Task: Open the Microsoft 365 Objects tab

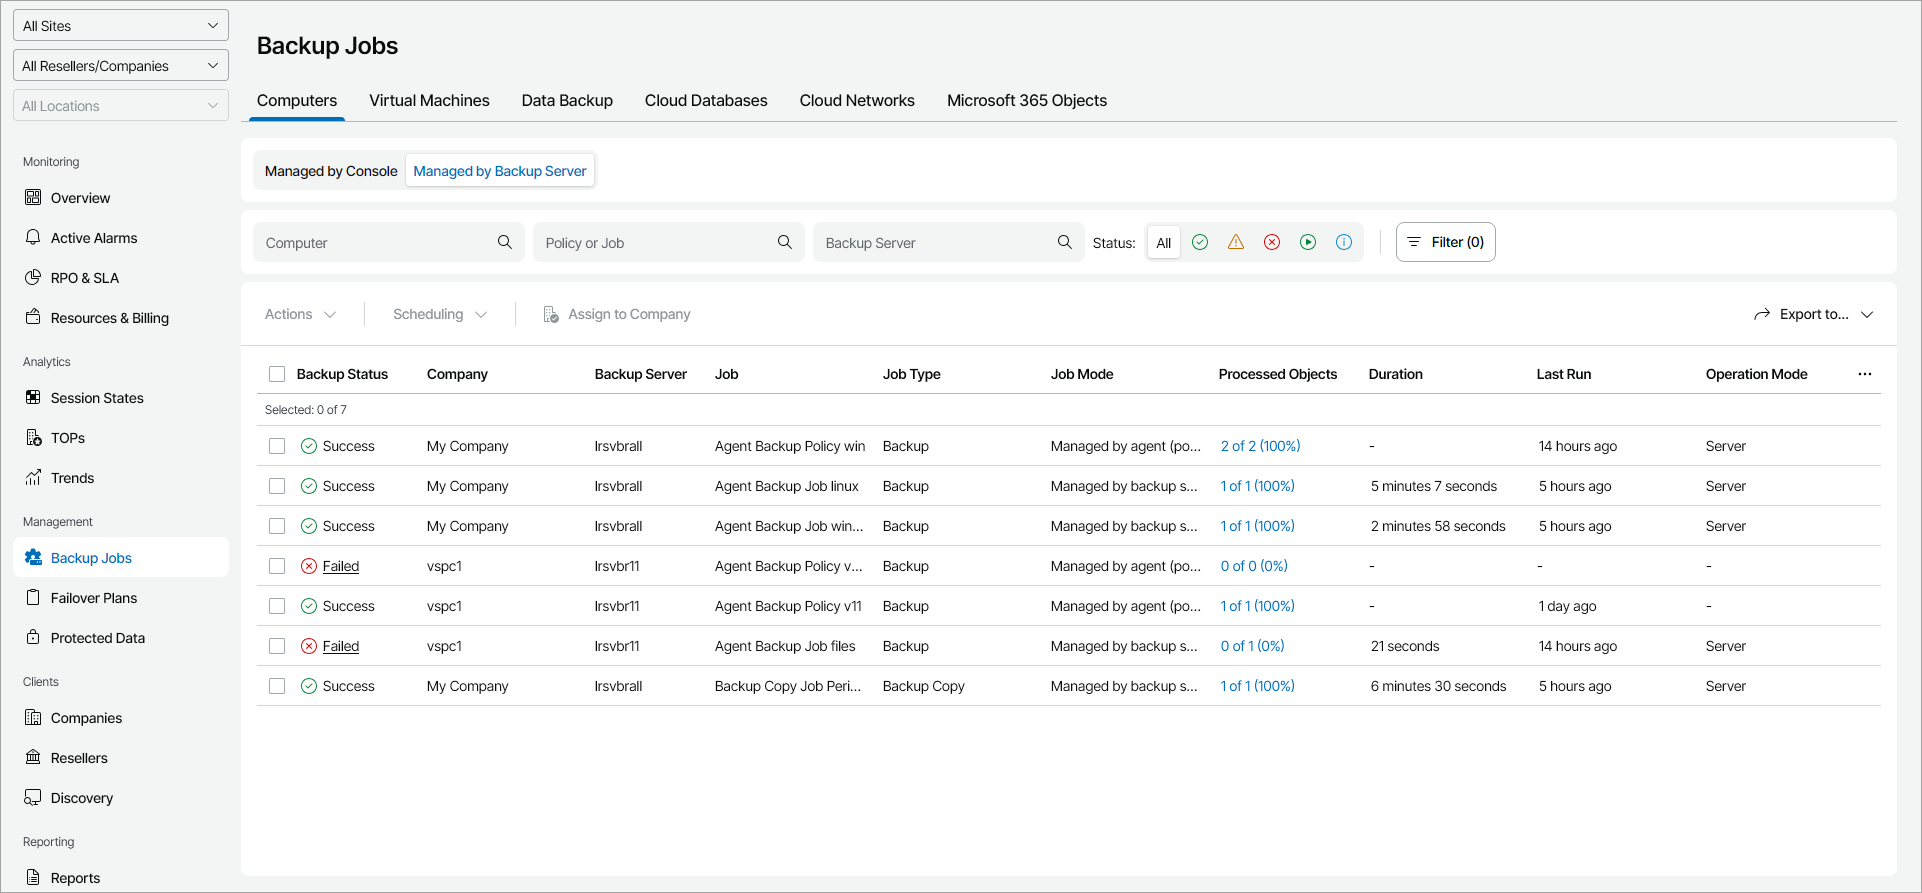Action: pyautogui.click(x=1026, y=101)
